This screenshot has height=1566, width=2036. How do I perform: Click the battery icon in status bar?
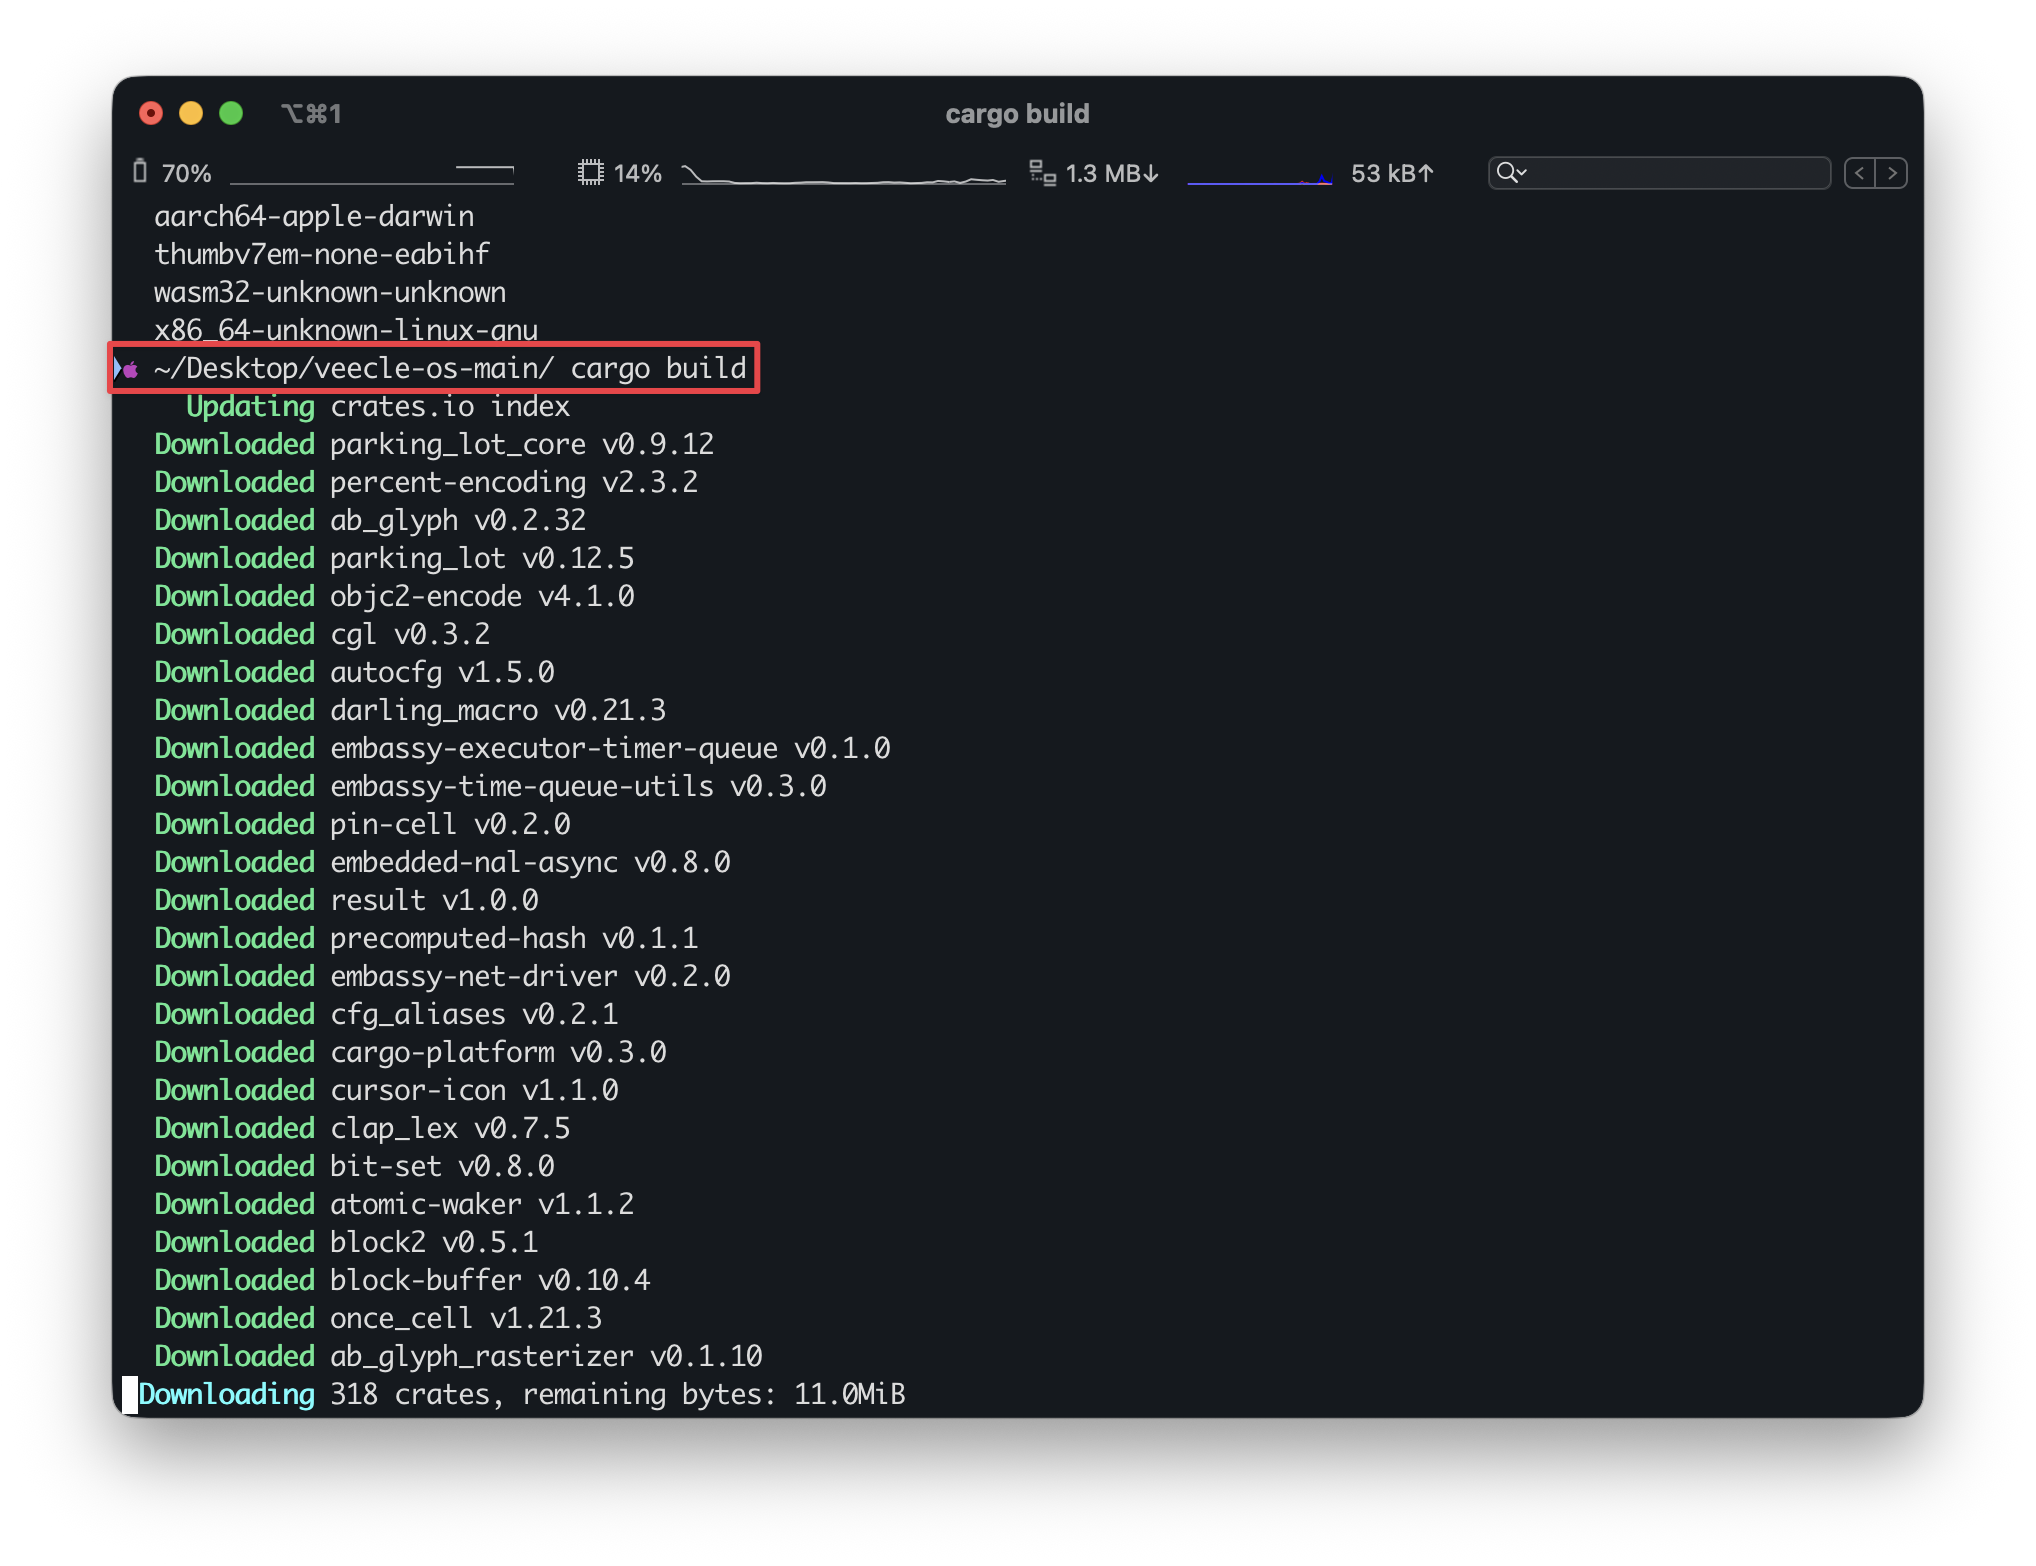[x=140, y=172]
